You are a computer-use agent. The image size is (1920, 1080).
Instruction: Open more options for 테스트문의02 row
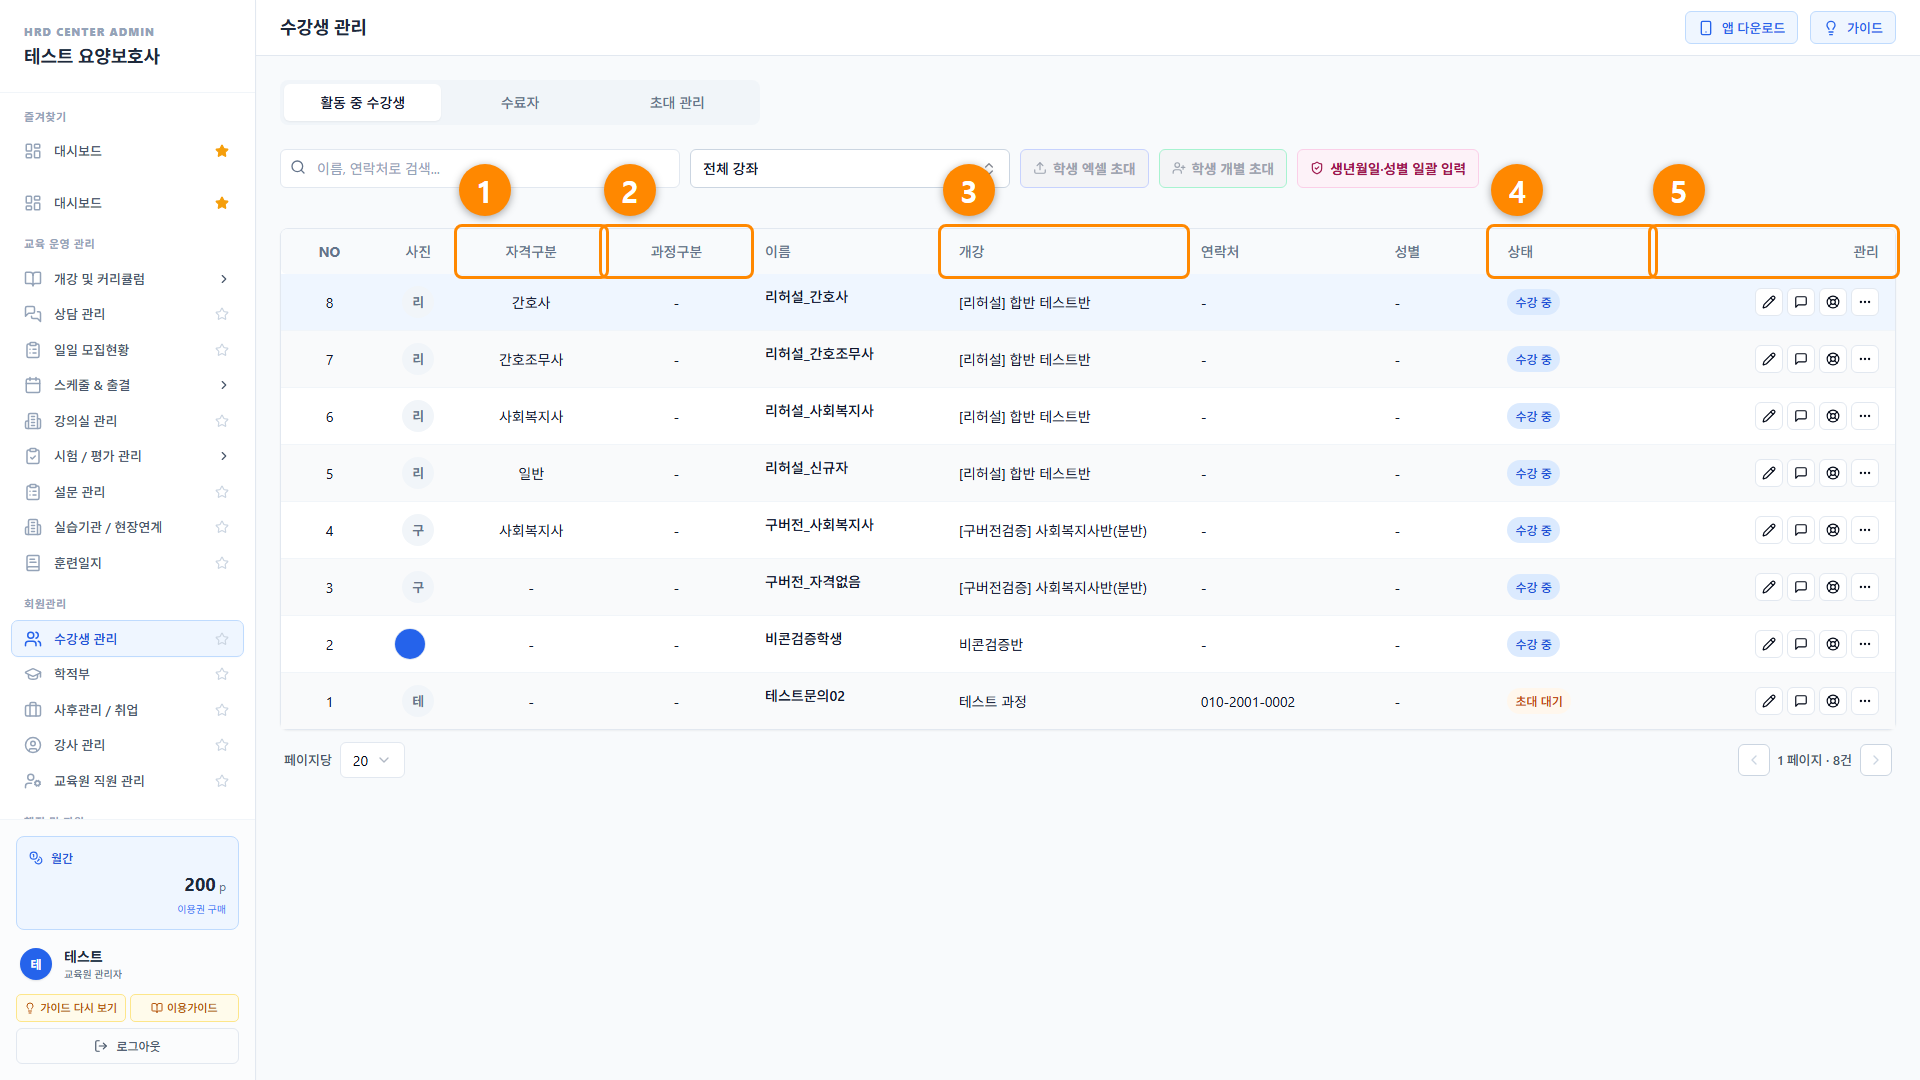1865,701
